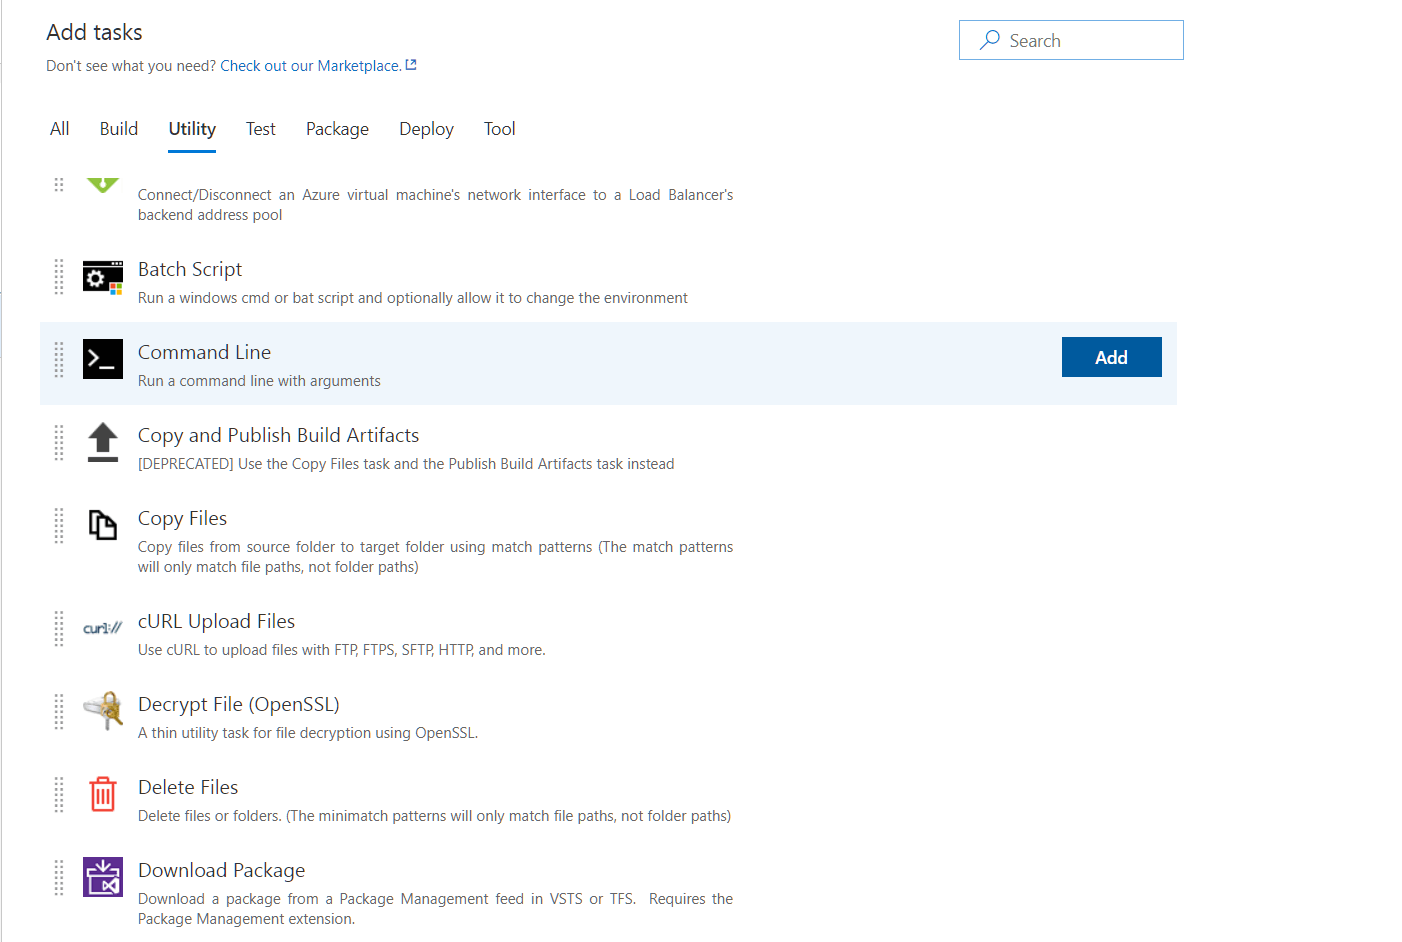Switch to the Deploy tab
The height and width of the screenshot is (942, 1402).
point(426,129)
